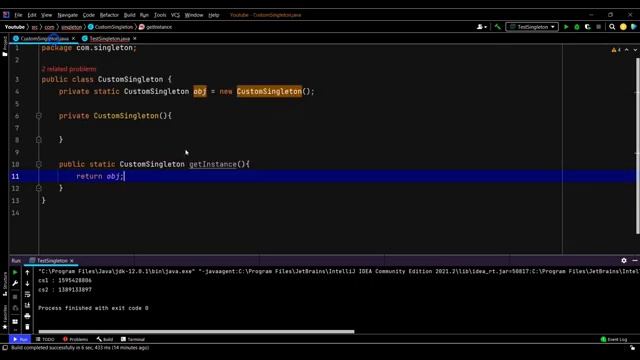The height and width of the screenshot is (360, 640).
Task: Open the VCS menu
Action: click(175, 15)
